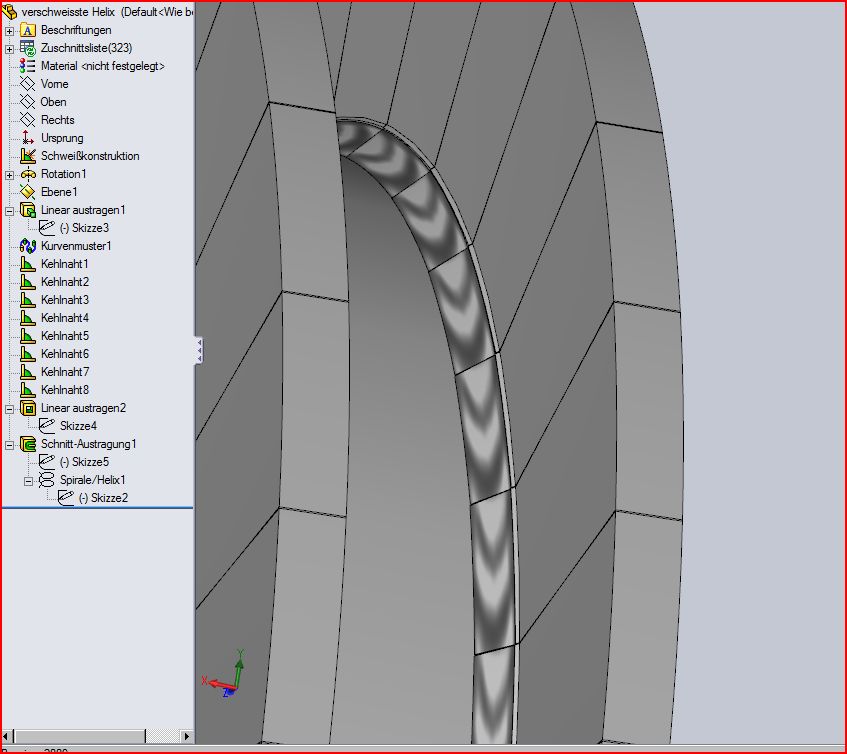Select the '(-) Skizze5' label
Viewport: 847px width, 754px height.
coord(84,462)
